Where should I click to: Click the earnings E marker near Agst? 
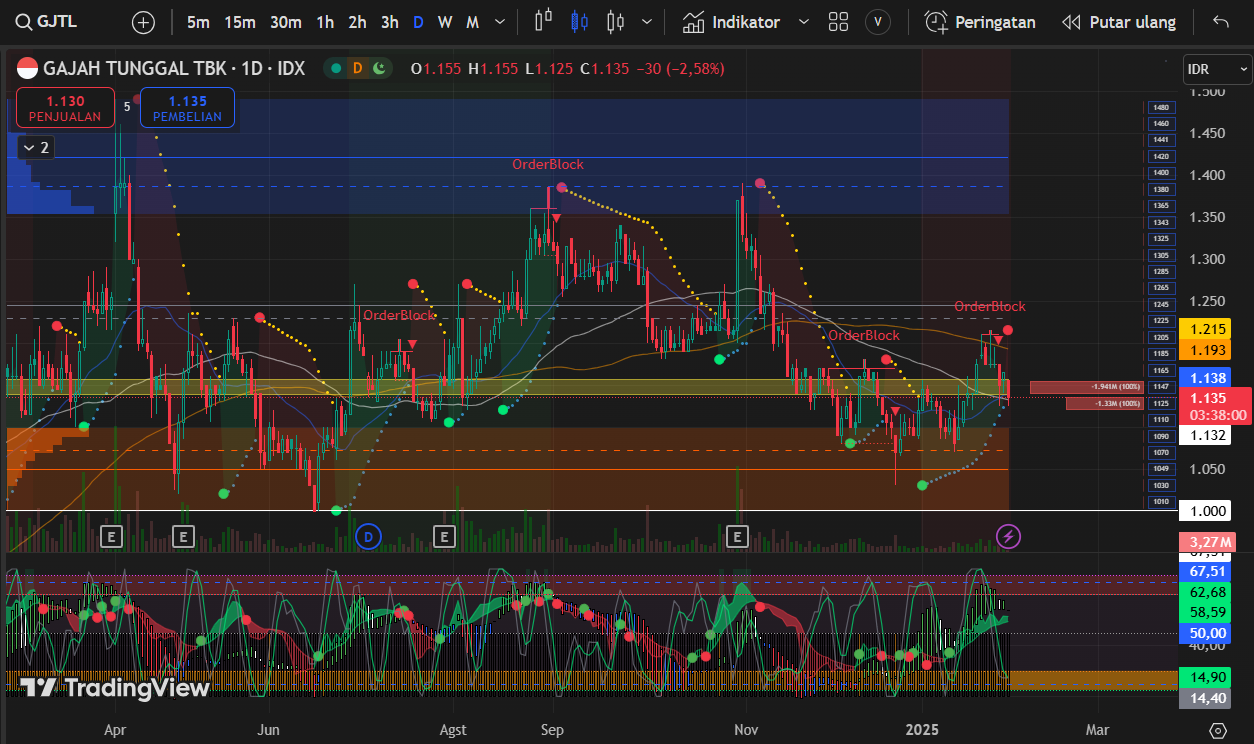point(444,537)
